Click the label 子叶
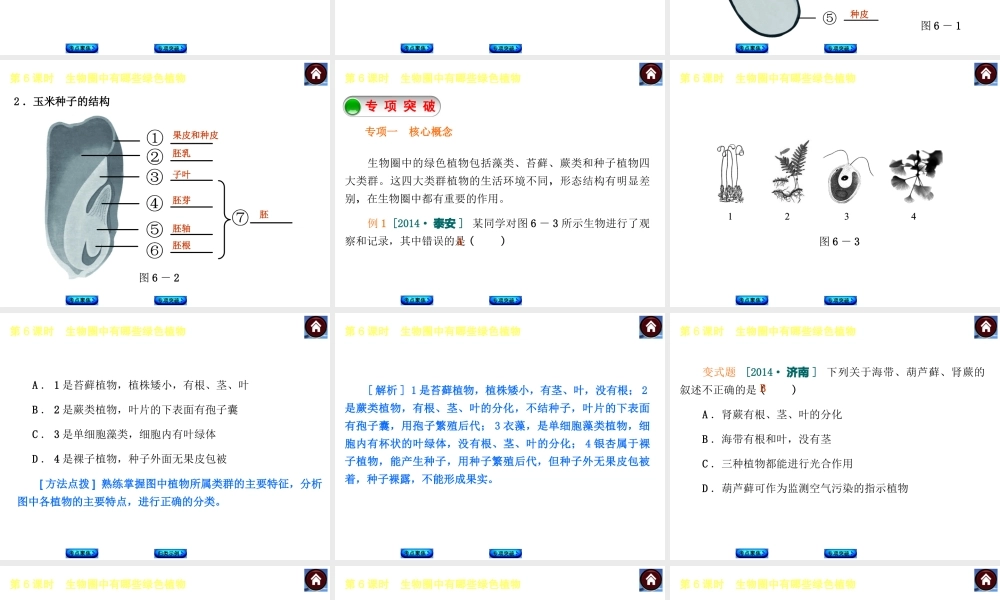This screenshot has width=1000, height=600. pyautogui.click(x=181, y=175)
